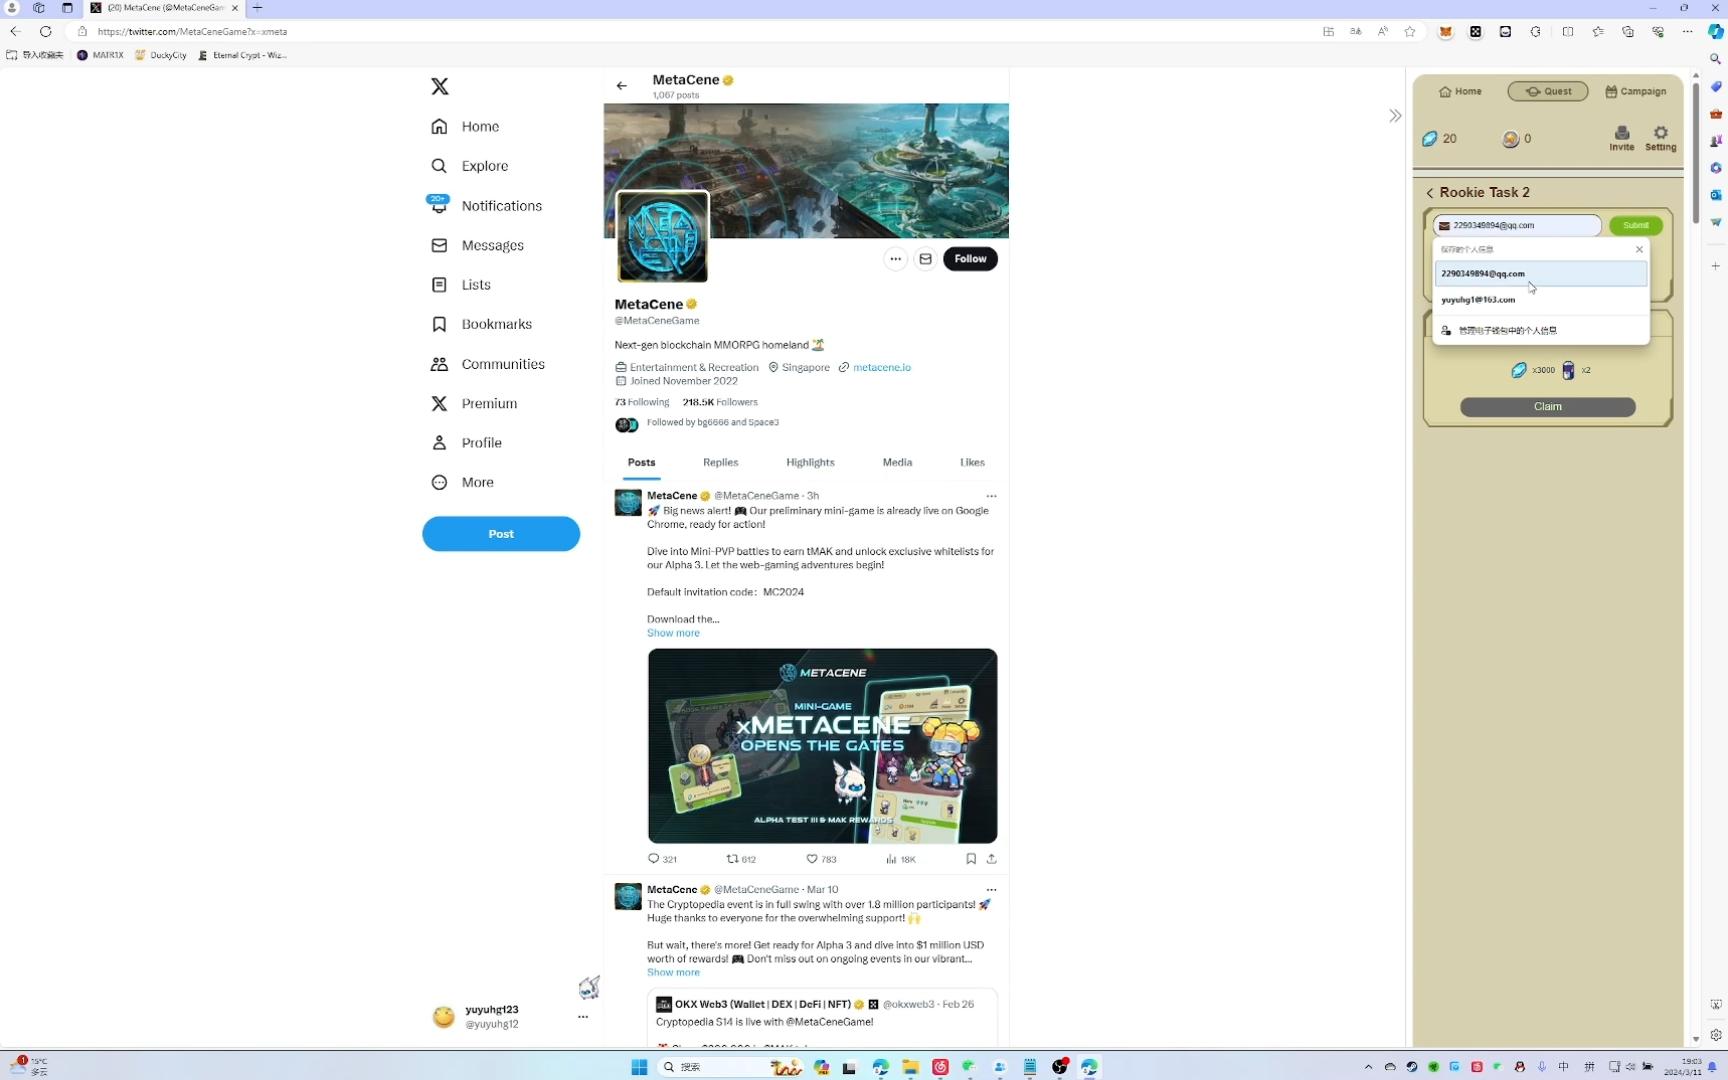The width and height of the screenshot is (1728, 1080).
Task: Open options menu of first post
Action: pyautogui.click(x=991, y=496)
